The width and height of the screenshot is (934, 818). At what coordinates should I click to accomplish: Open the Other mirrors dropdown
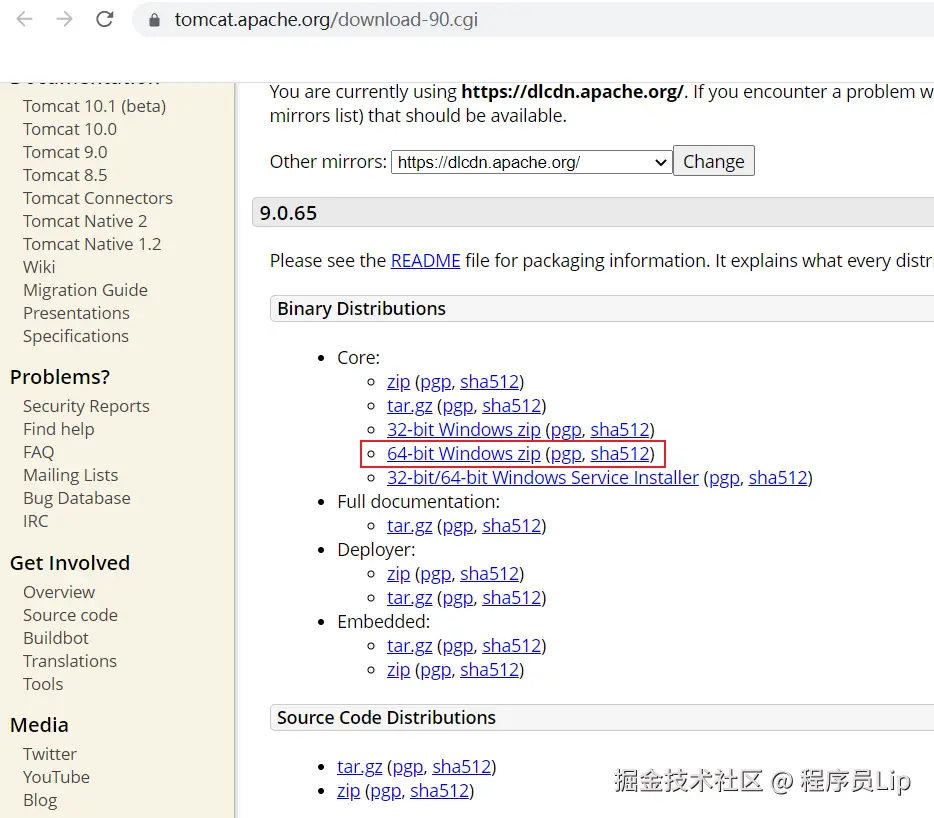pyautogui.click(x=531, y=162)
